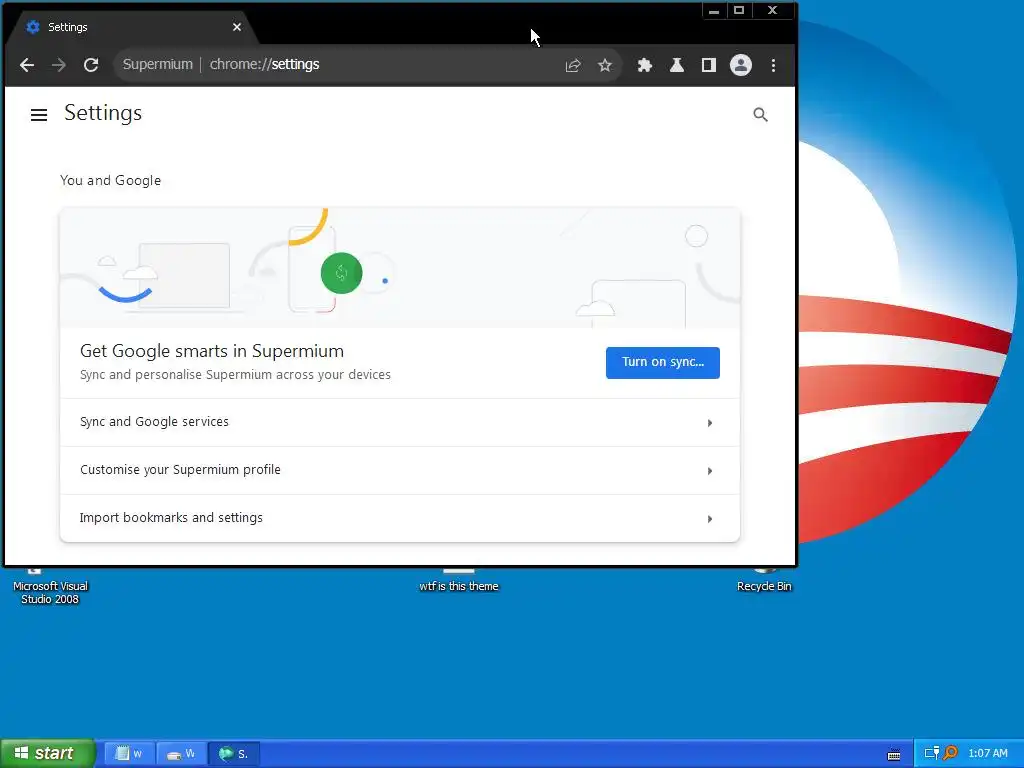
Task: Bookmark this tab with the star icon
Action: 605,65
